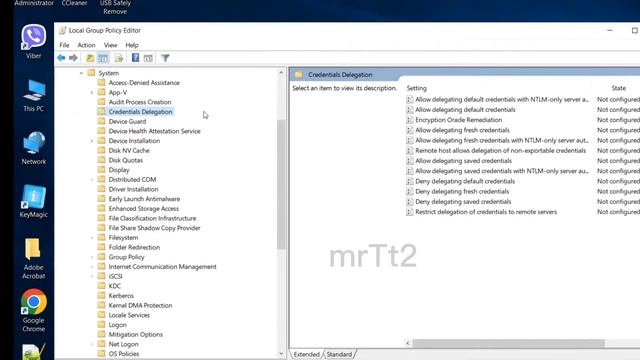Screen dimensions: 640x360
Task: Click the Export List toolbar icon
Action: point(119,58)
